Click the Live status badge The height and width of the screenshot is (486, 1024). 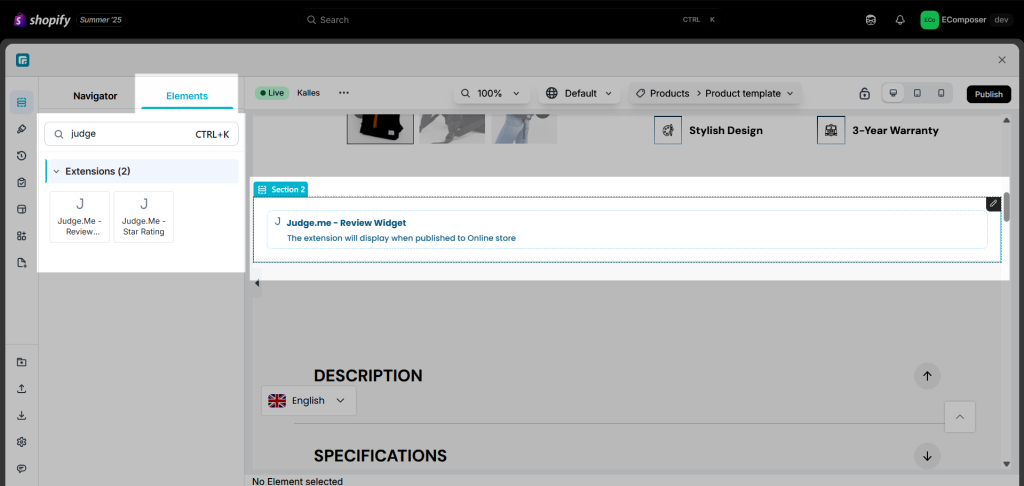pyautogui.click(x=272, y=93)
